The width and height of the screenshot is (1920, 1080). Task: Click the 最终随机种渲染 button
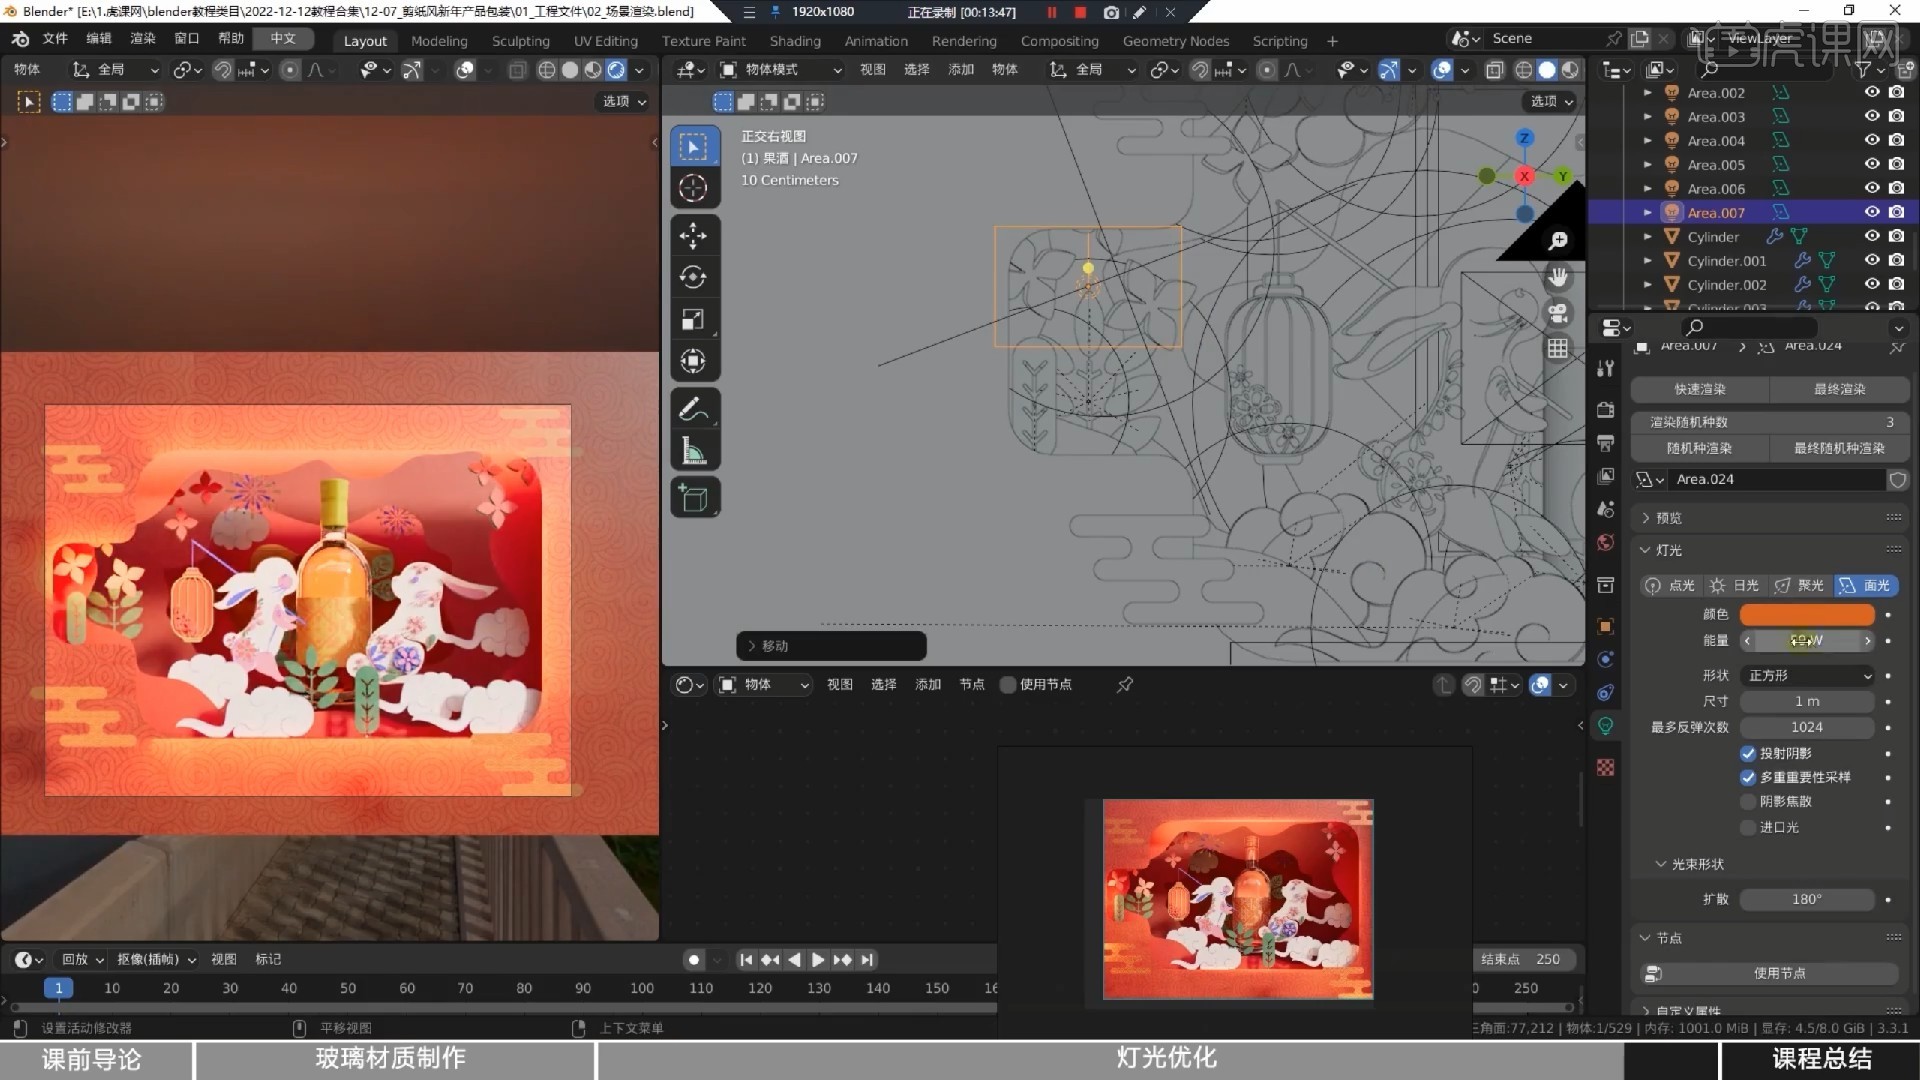tap(1840, 448)
